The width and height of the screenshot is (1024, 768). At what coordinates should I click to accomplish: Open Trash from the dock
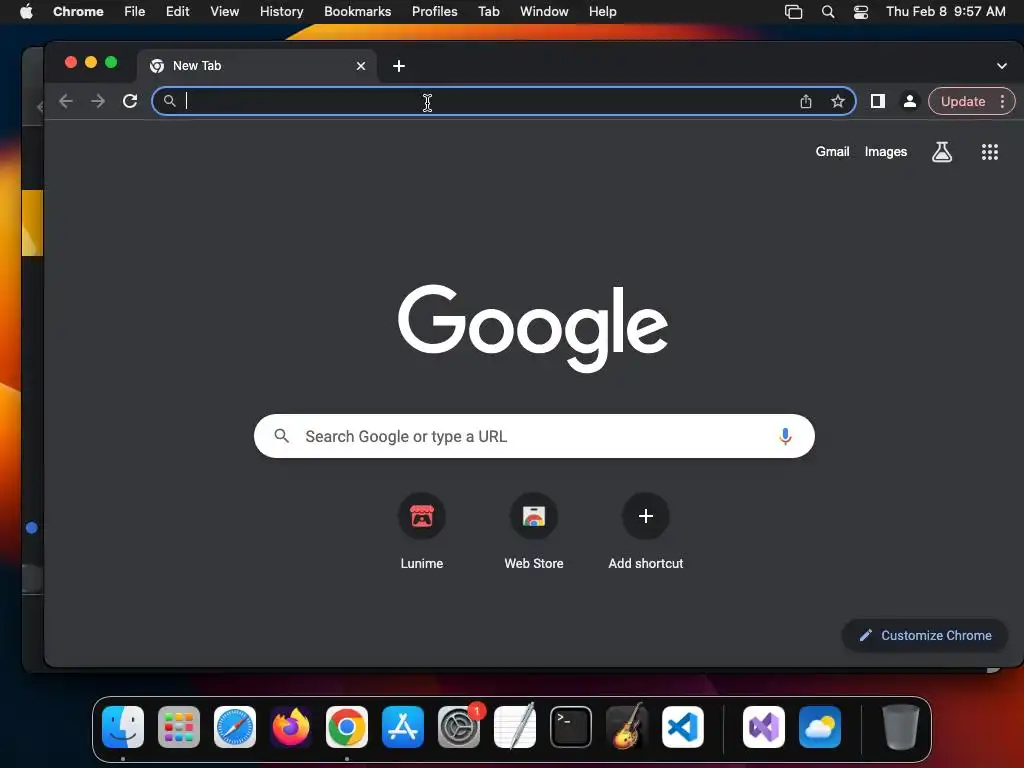click(x=901, y=727)
